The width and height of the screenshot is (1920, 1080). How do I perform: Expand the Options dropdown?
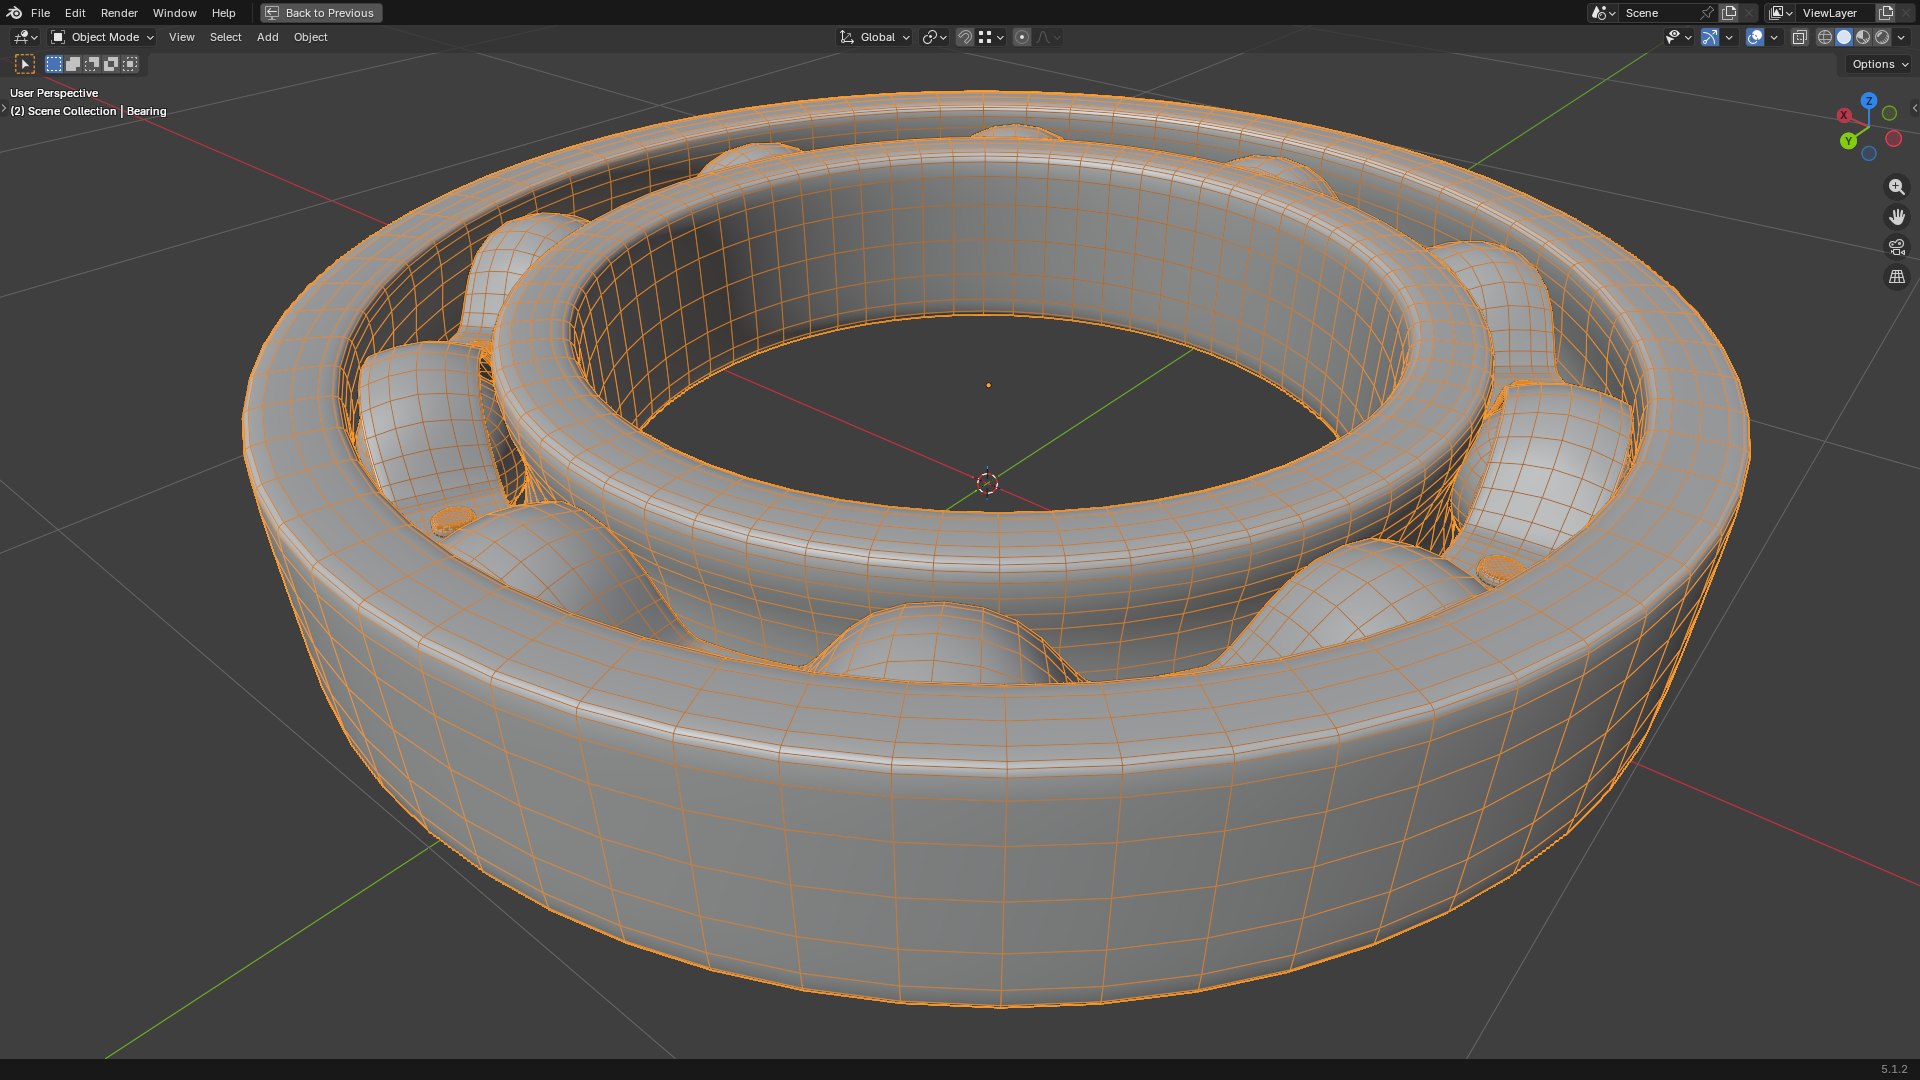tap(1880, 64)
